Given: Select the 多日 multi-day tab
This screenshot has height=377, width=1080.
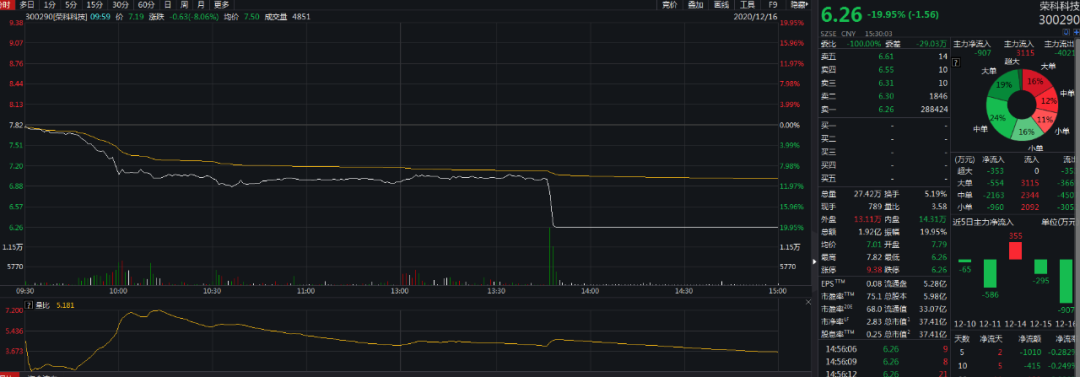Looking at the screenshot, I should 27,4.
